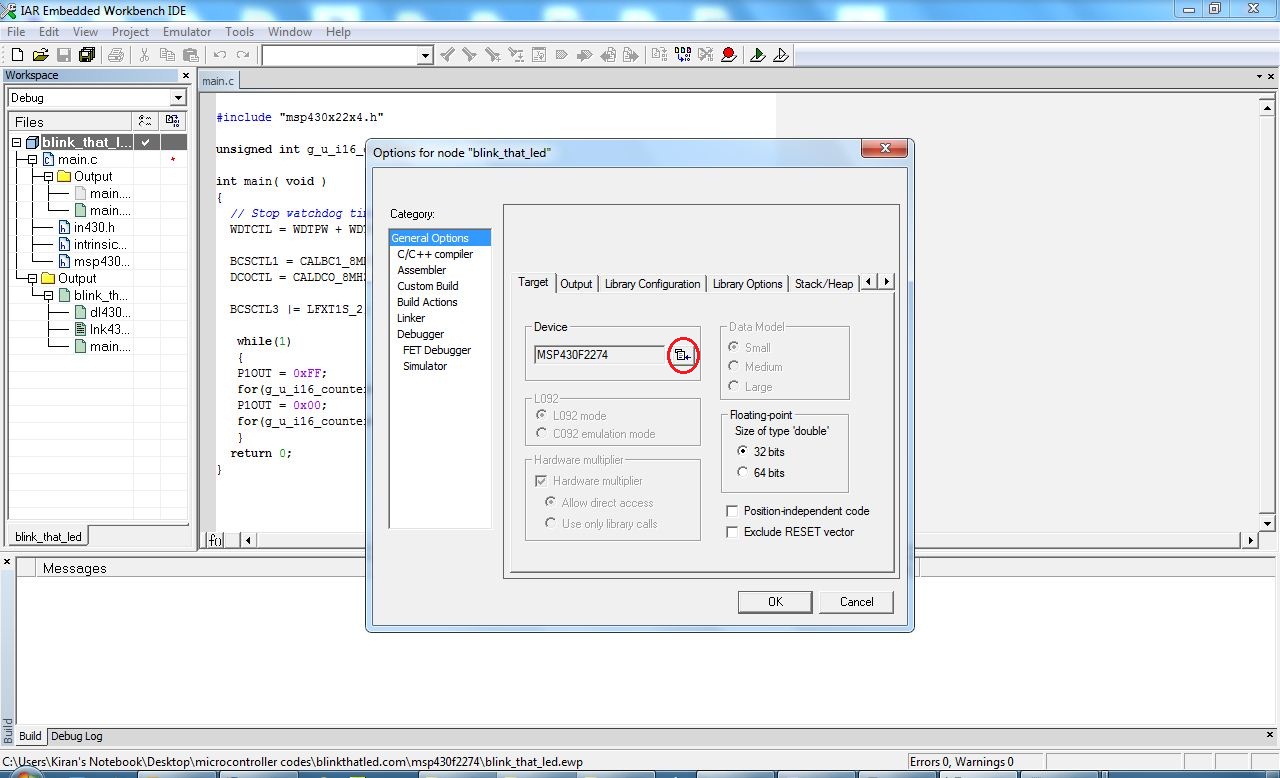1280x778 pixels.
Task: Open the Tools menu
Action: point(239,32)
